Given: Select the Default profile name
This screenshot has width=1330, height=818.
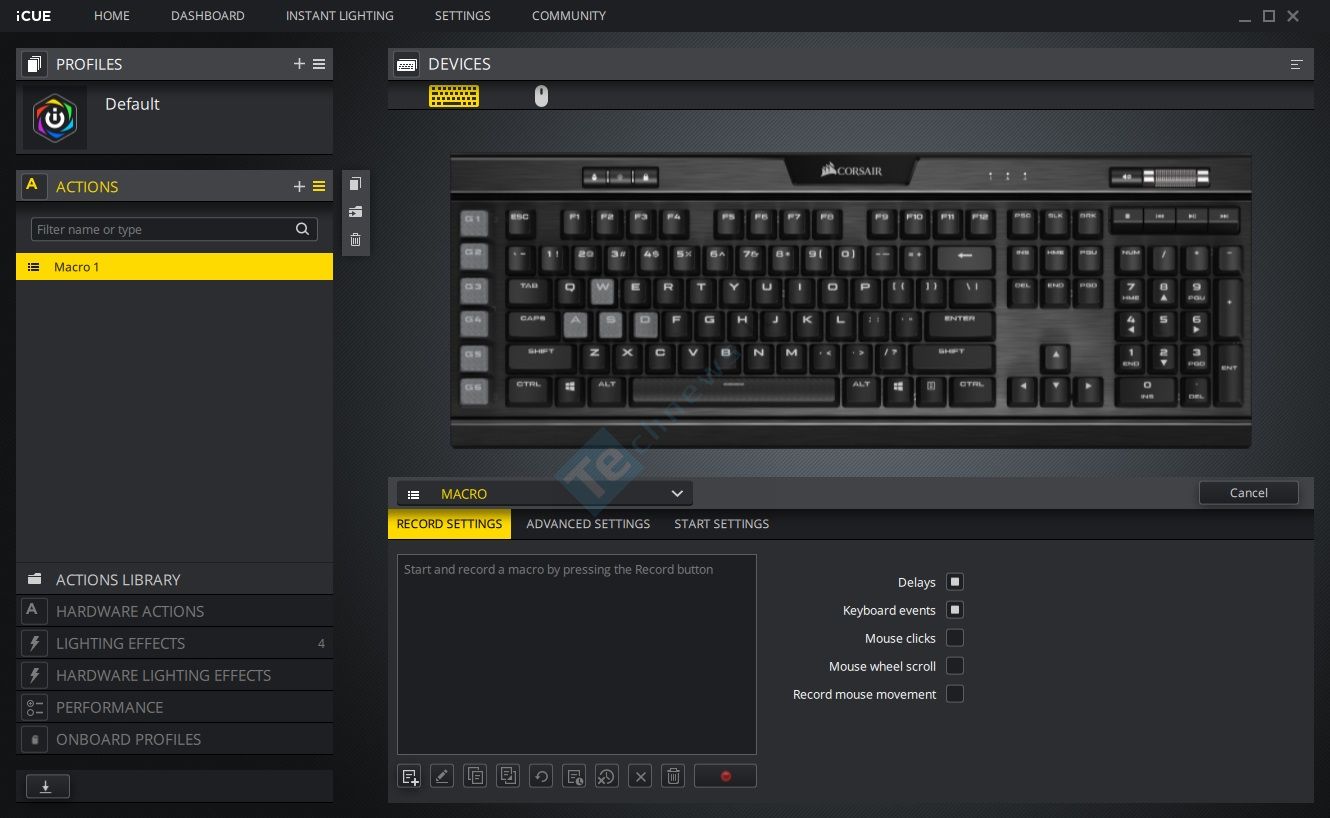Looking at the screenshot, I should [x=132, y=104].
